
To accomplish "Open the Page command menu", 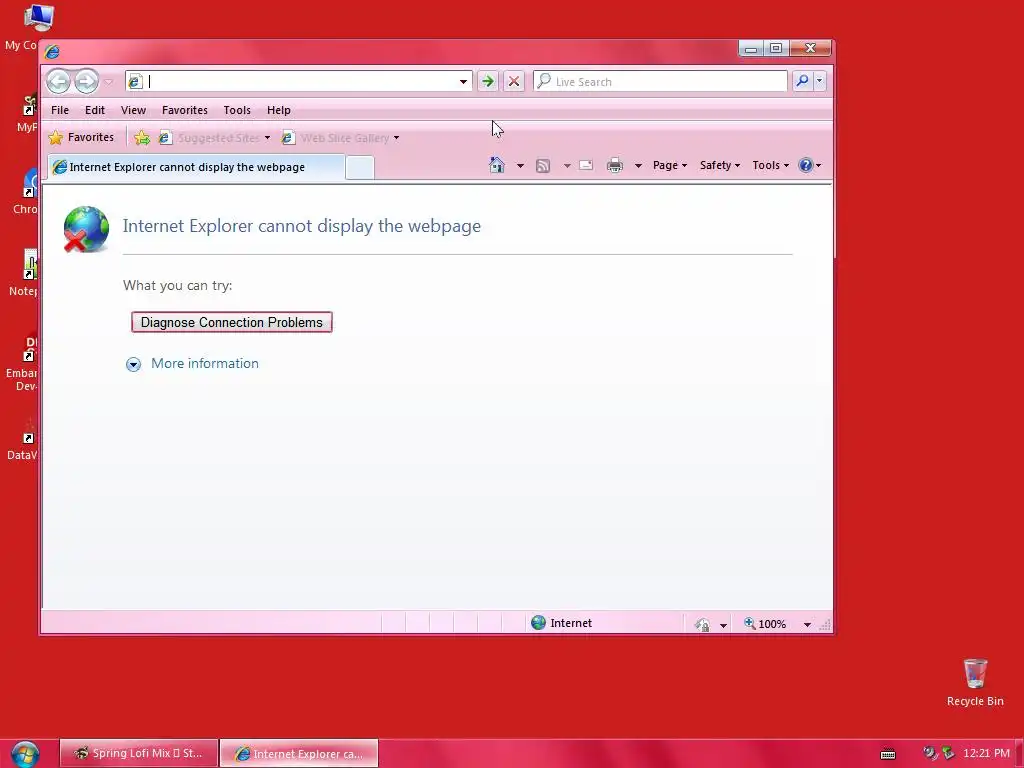I will (x=670, y=165).
